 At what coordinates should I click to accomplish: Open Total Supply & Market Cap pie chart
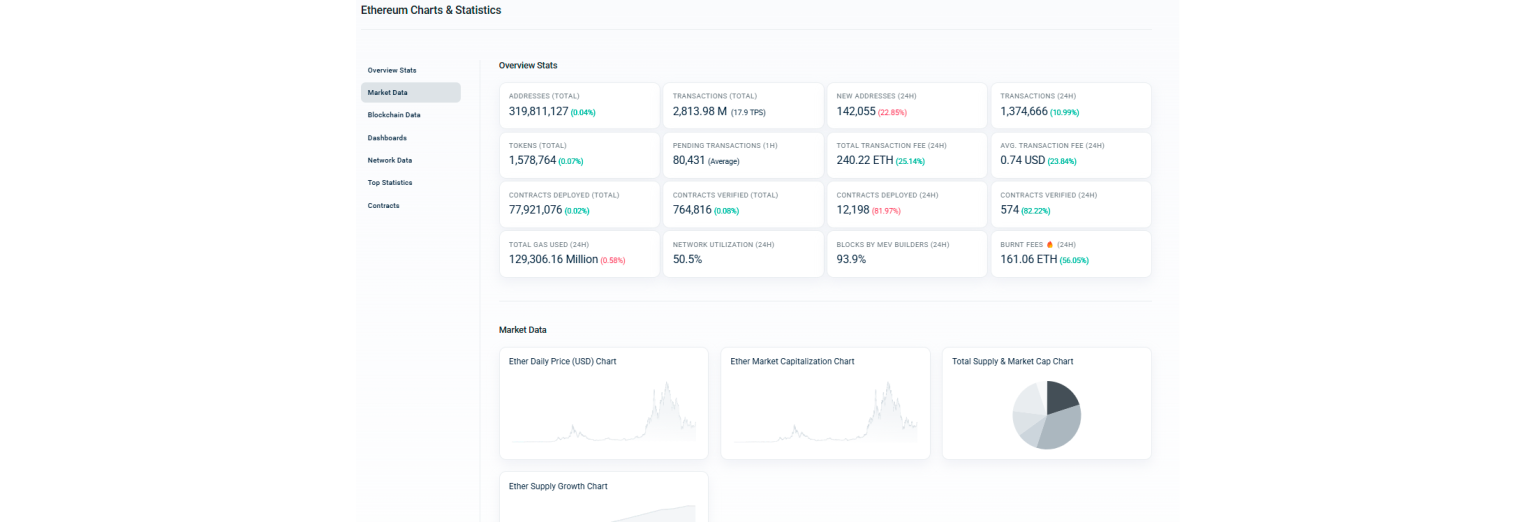1047,404
